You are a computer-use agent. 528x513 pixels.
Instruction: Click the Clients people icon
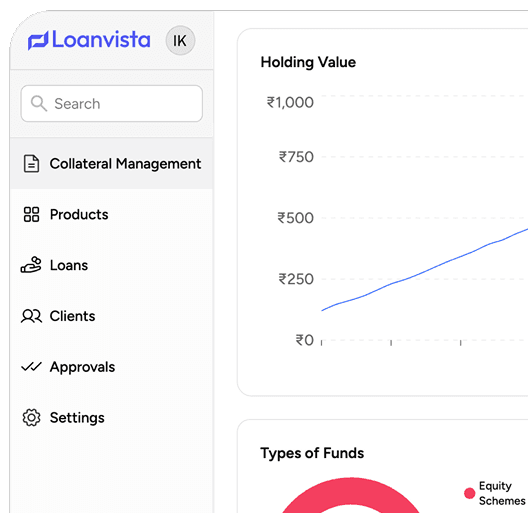(x=31, y=316)
